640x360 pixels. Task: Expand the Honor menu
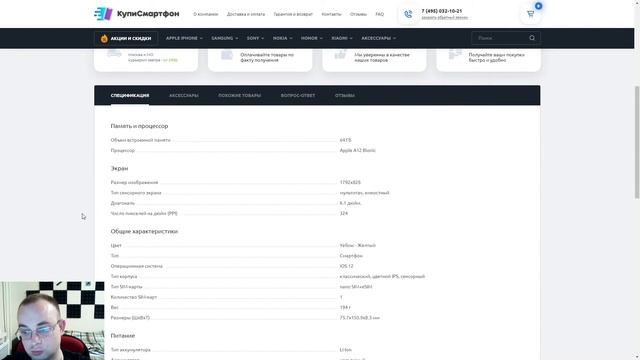(311, 38)
